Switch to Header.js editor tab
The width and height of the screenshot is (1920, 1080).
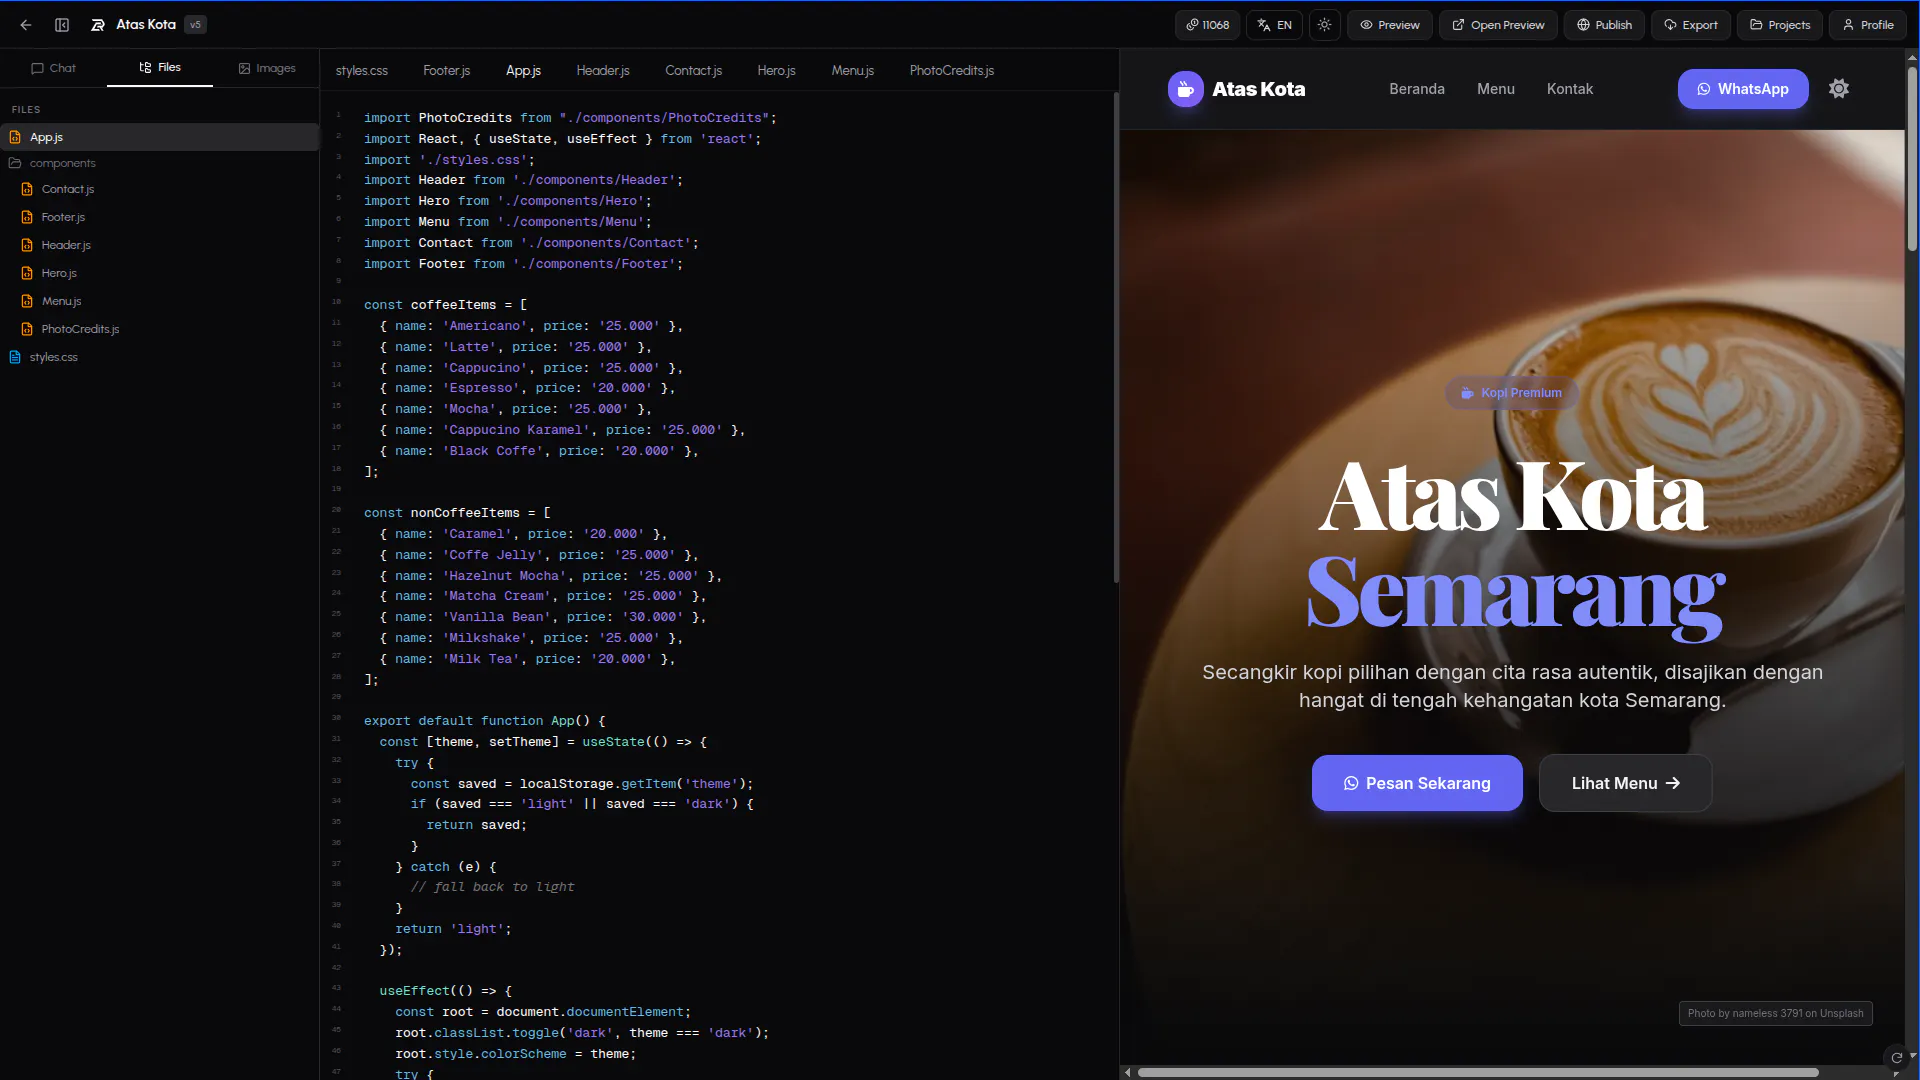click(x=603, y=70)
